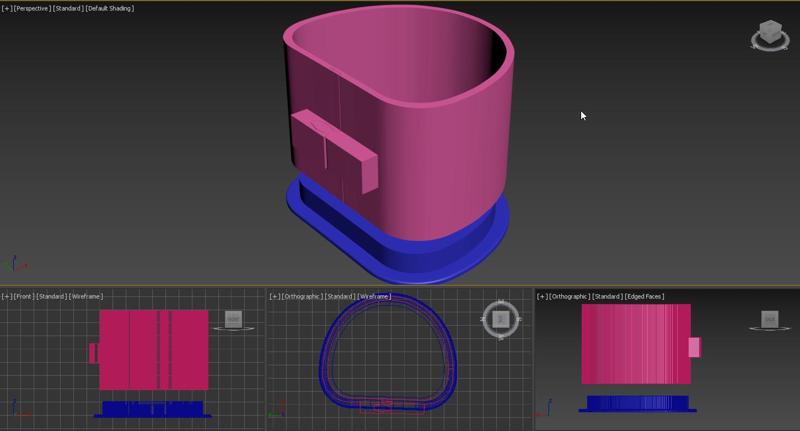This screenshot has width=800, height=431.
Task: Open the [Wireframe] menu in Front viewport
Action: [86, 296]
